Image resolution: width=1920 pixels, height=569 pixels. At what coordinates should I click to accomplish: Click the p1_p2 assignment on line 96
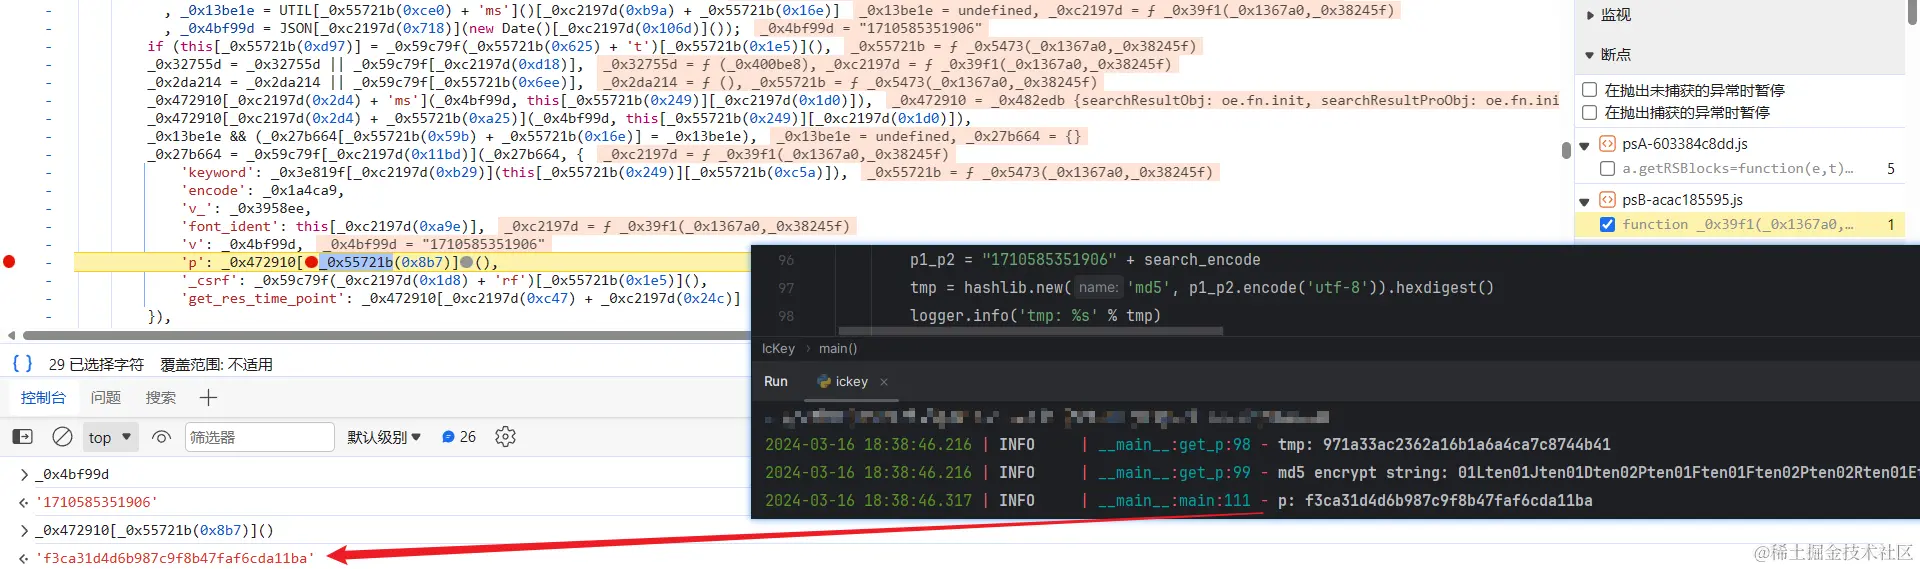[1085, 260]
